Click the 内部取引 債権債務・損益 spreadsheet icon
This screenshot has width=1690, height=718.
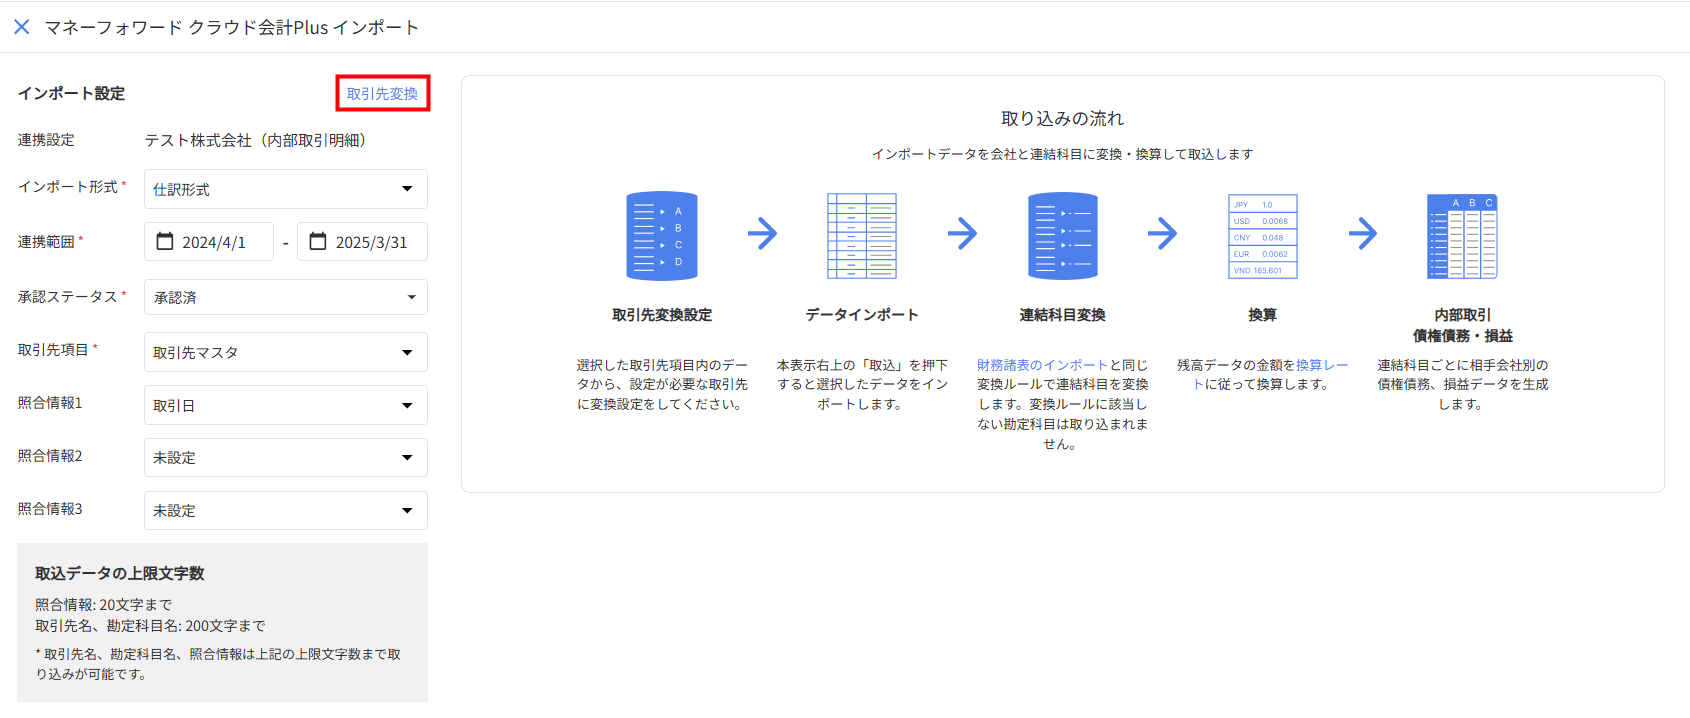1462,236
